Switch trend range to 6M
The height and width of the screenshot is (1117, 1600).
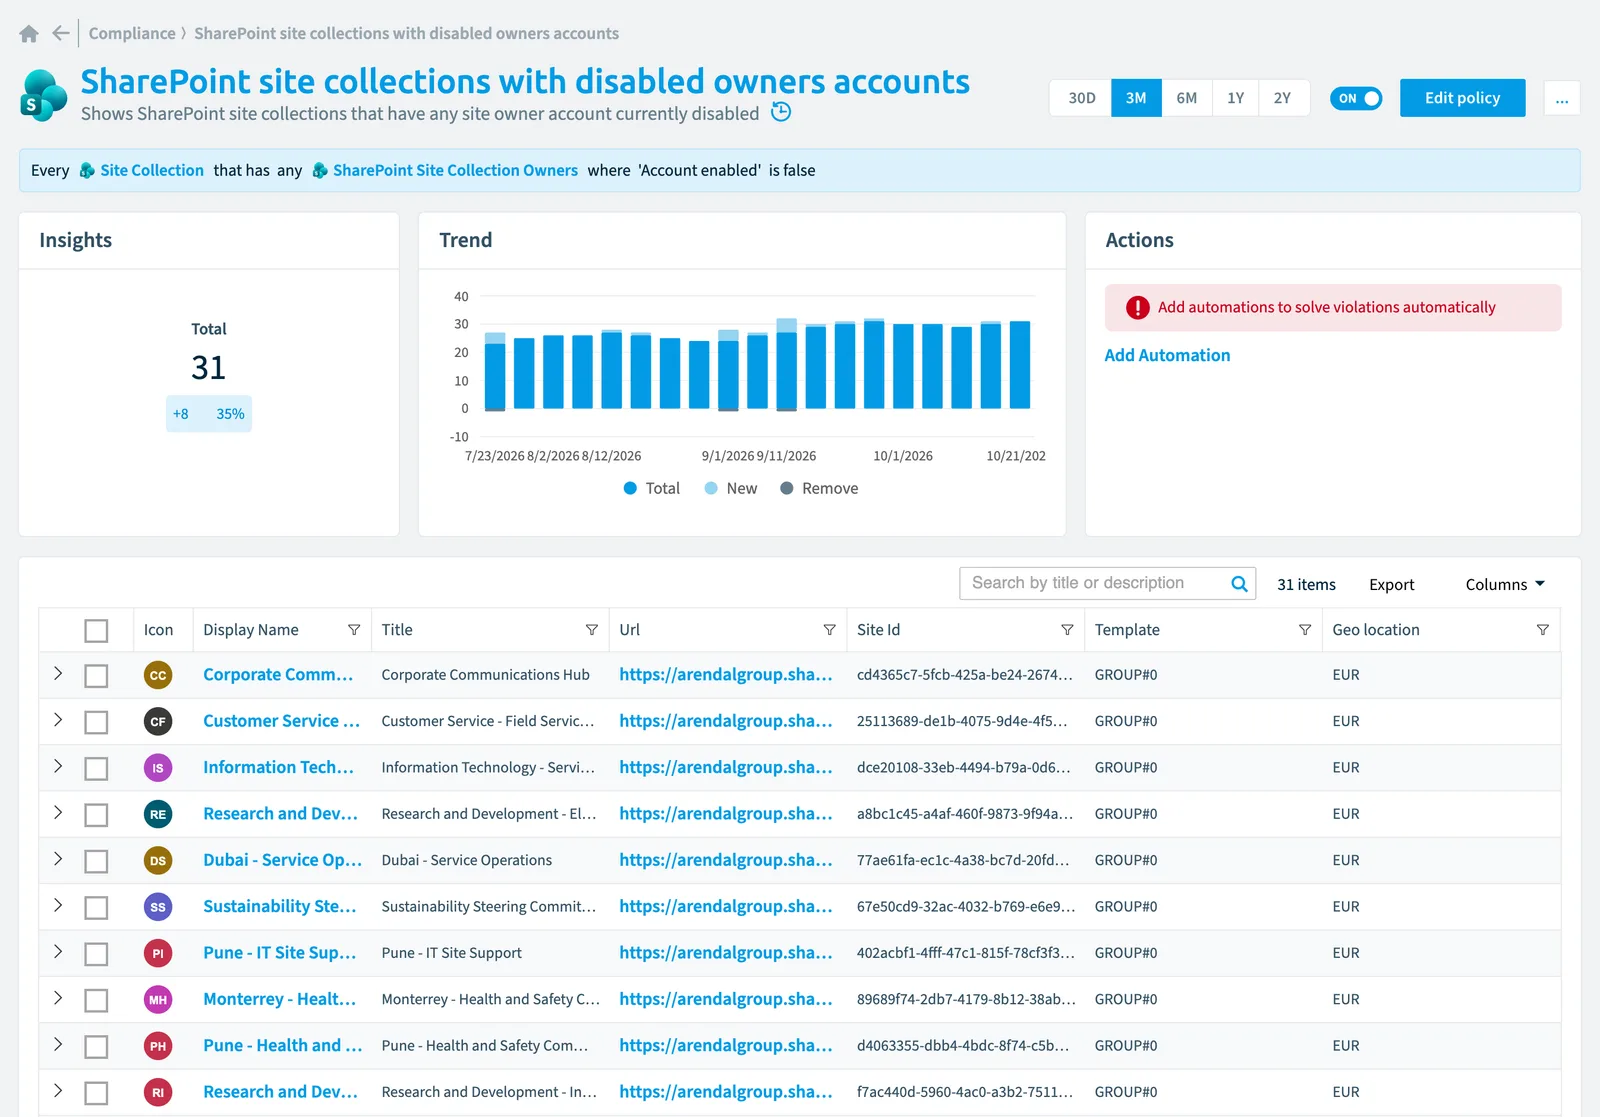click(1187, 98)
